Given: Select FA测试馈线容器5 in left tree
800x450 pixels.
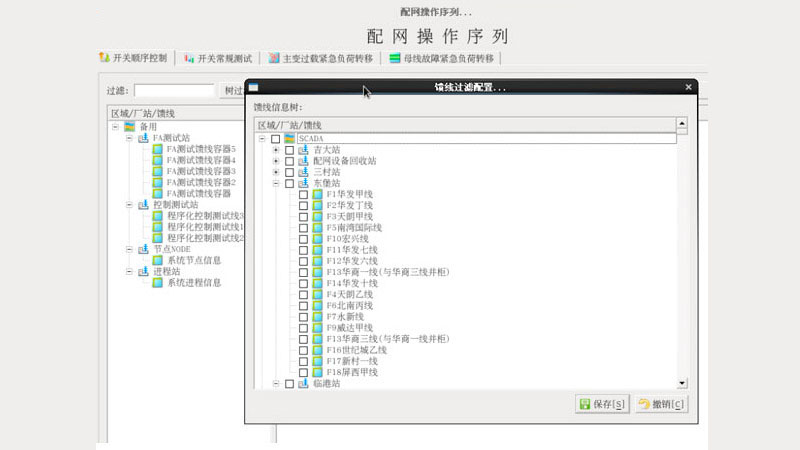Looking at the screenshot, I should point(200,149).
